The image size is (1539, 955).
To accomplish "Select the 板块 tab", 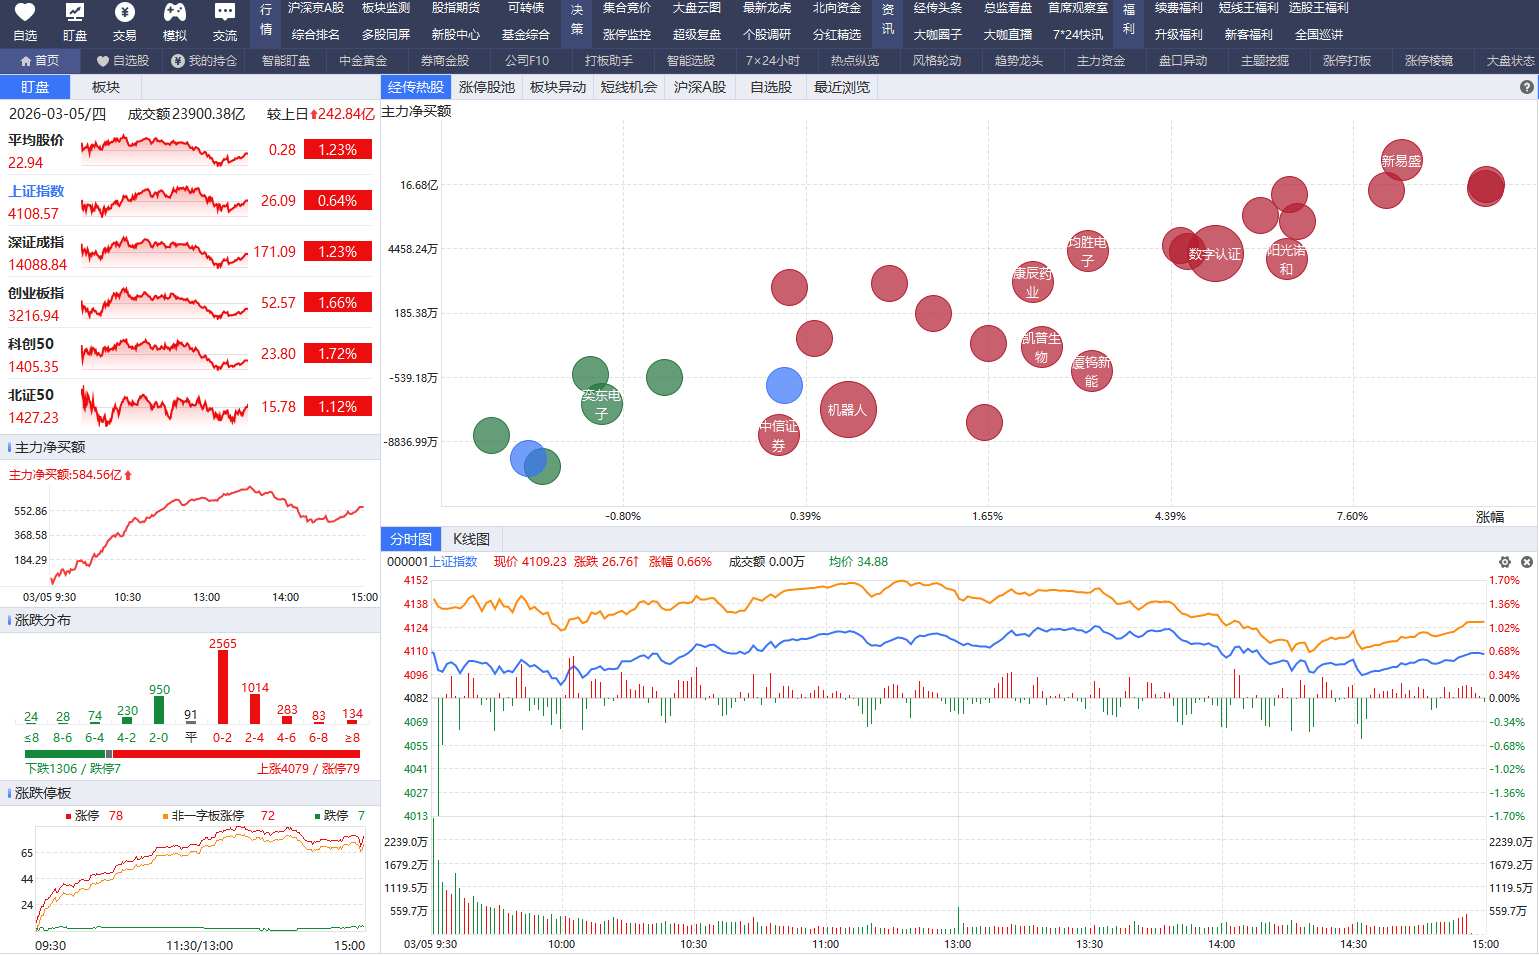I will pos(106,87).
